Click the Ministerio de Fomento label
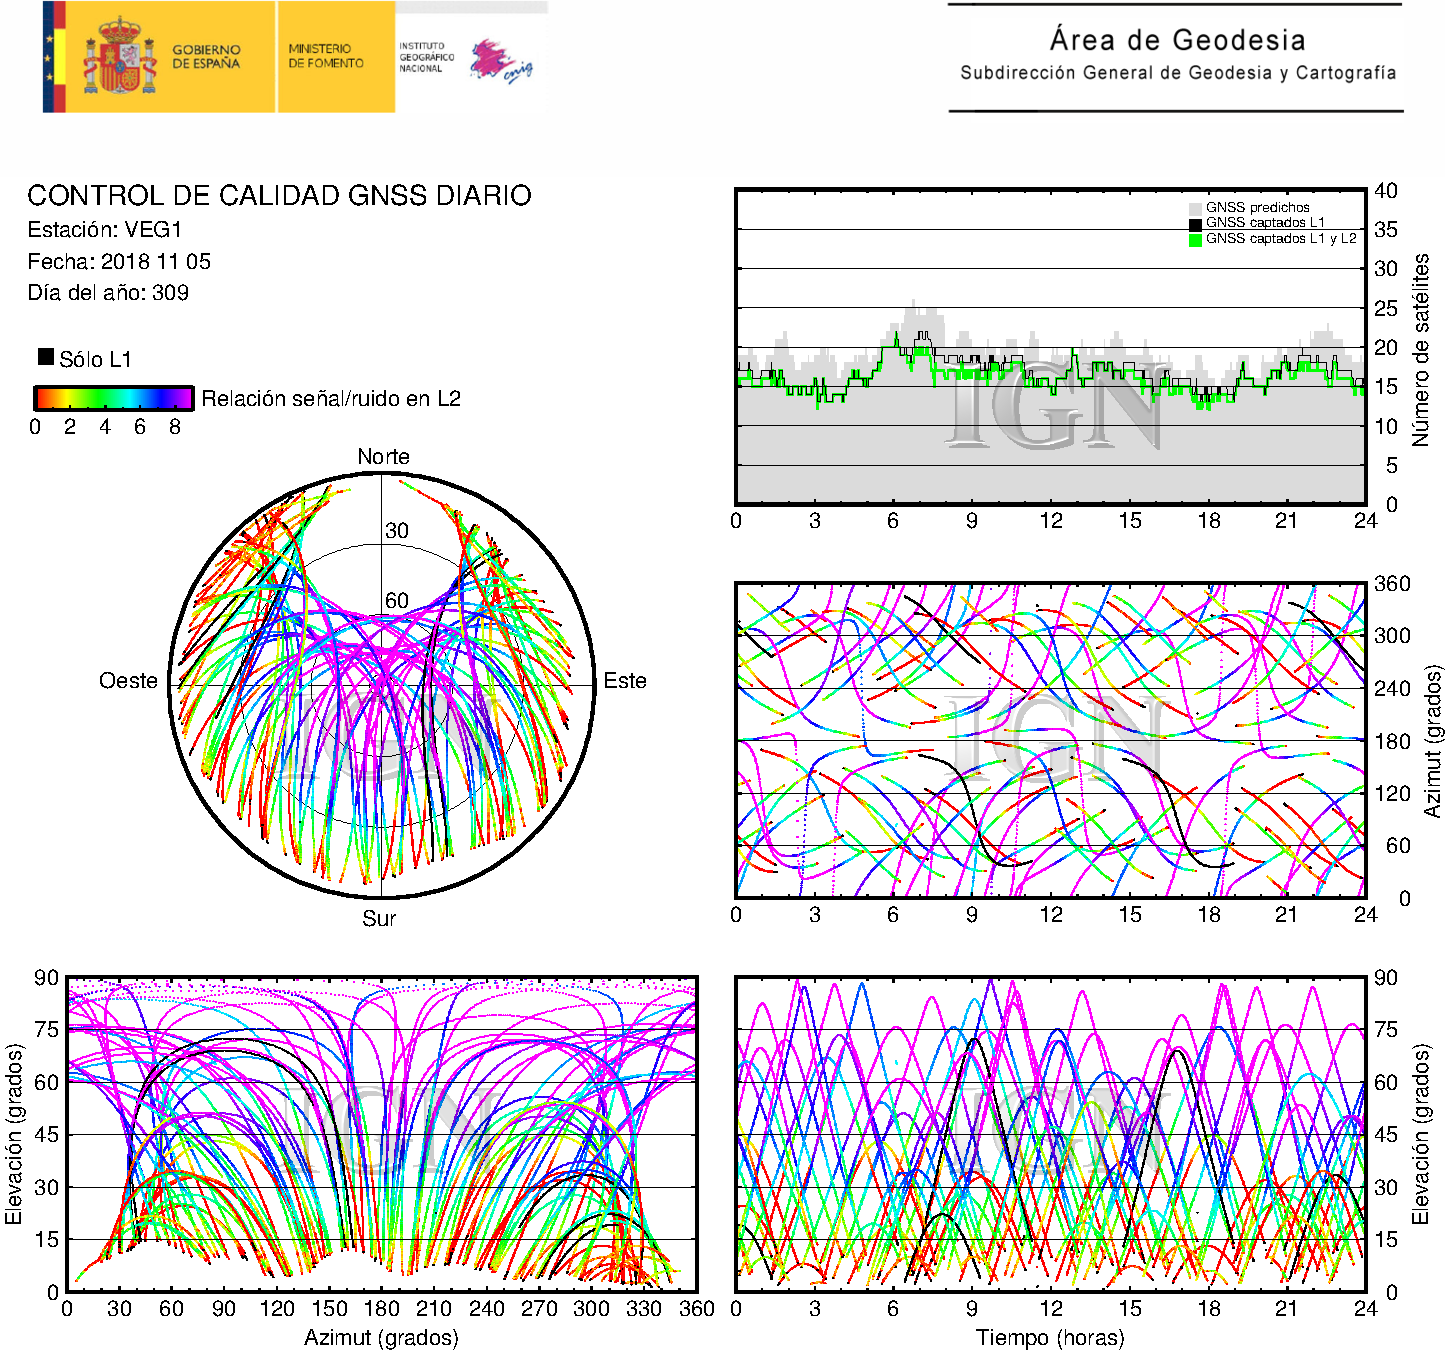 [x=326, y=56]
